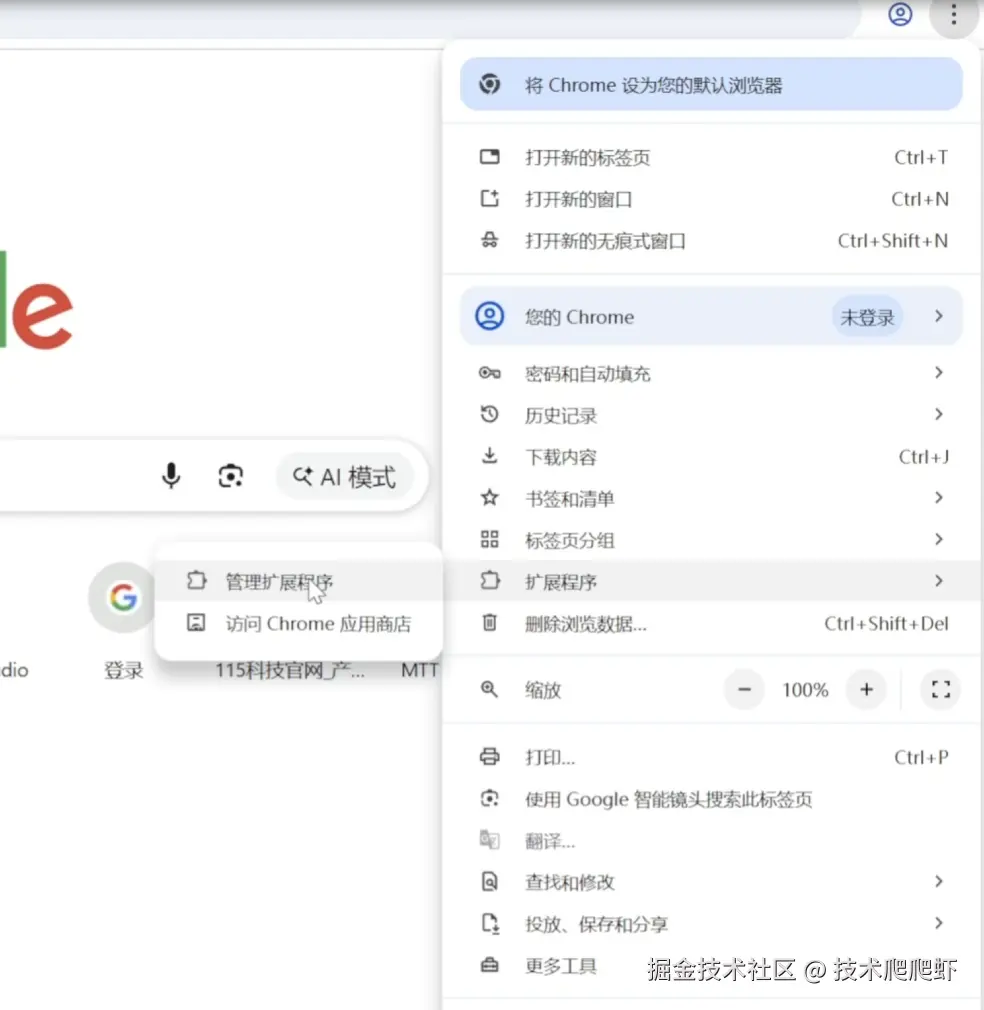
Task: Open 投放、保存和分享 entry
Action: click(x=711, y=924)
